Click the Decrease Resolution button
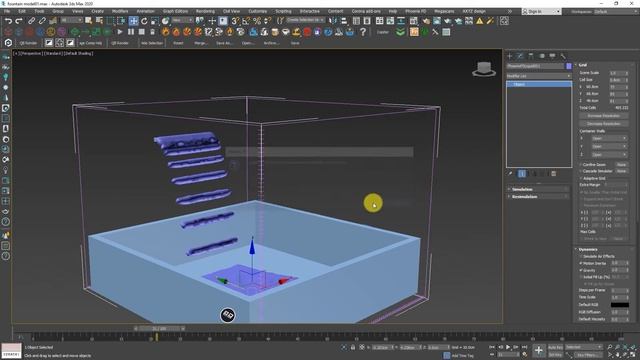The width and height of the screenshot is (640, 360). tap(604, 124)
